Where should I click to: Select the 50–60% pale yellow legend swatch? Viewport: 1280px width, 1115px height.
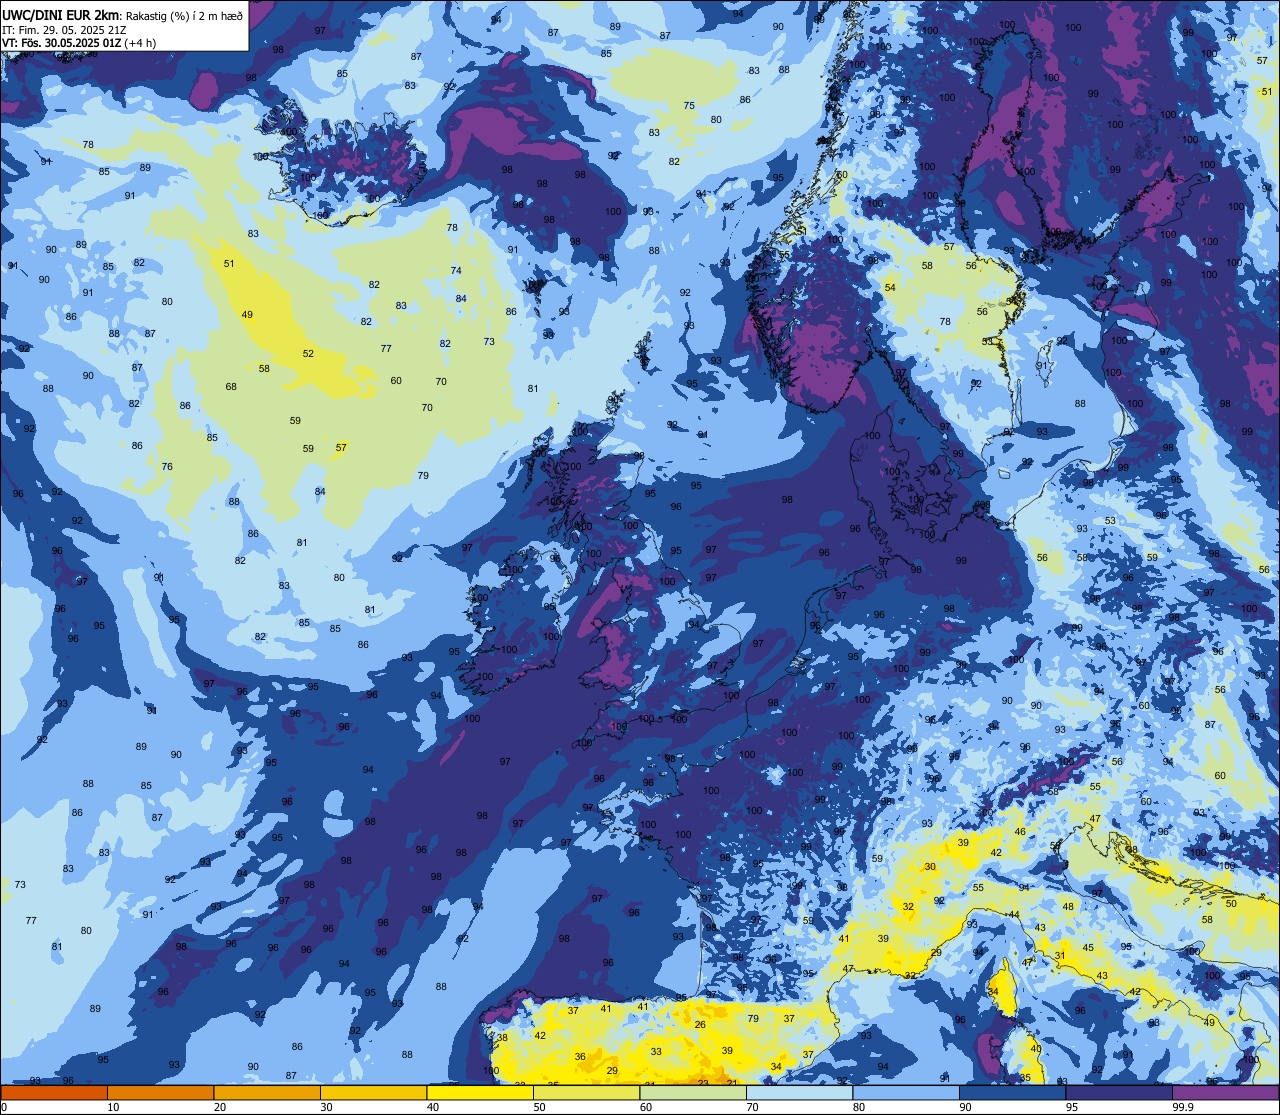(x=586, y=1092)
